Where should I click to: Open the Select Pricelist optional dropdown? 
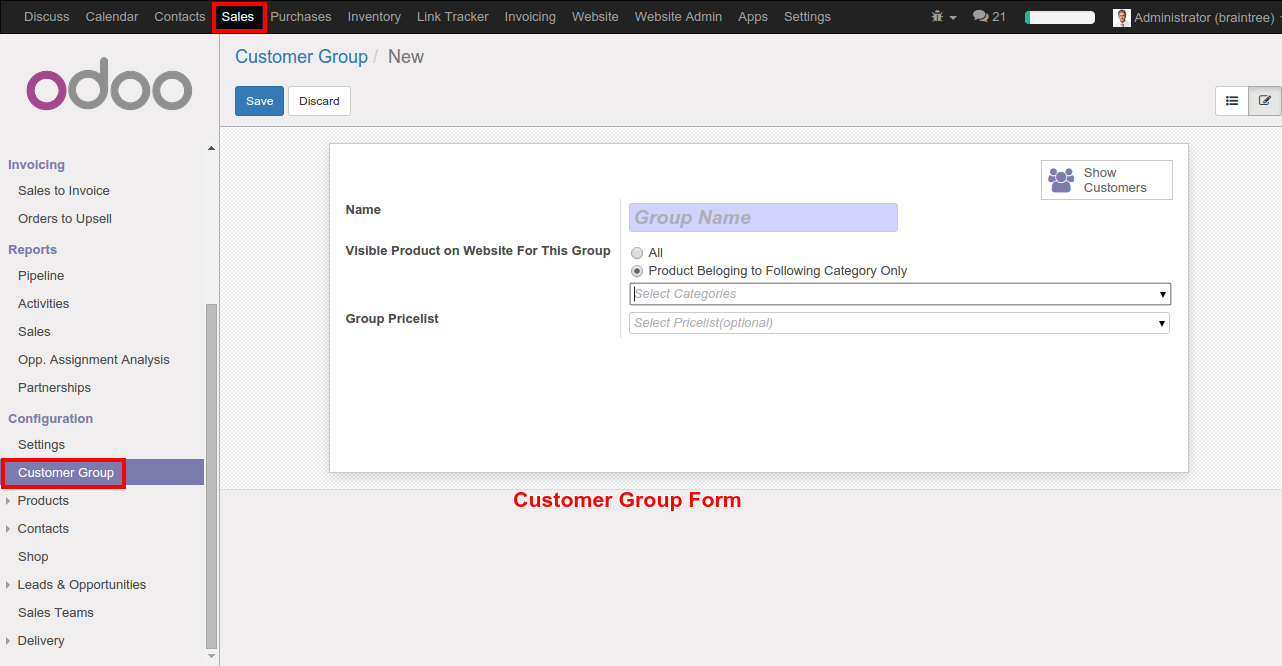click(898, 322)
